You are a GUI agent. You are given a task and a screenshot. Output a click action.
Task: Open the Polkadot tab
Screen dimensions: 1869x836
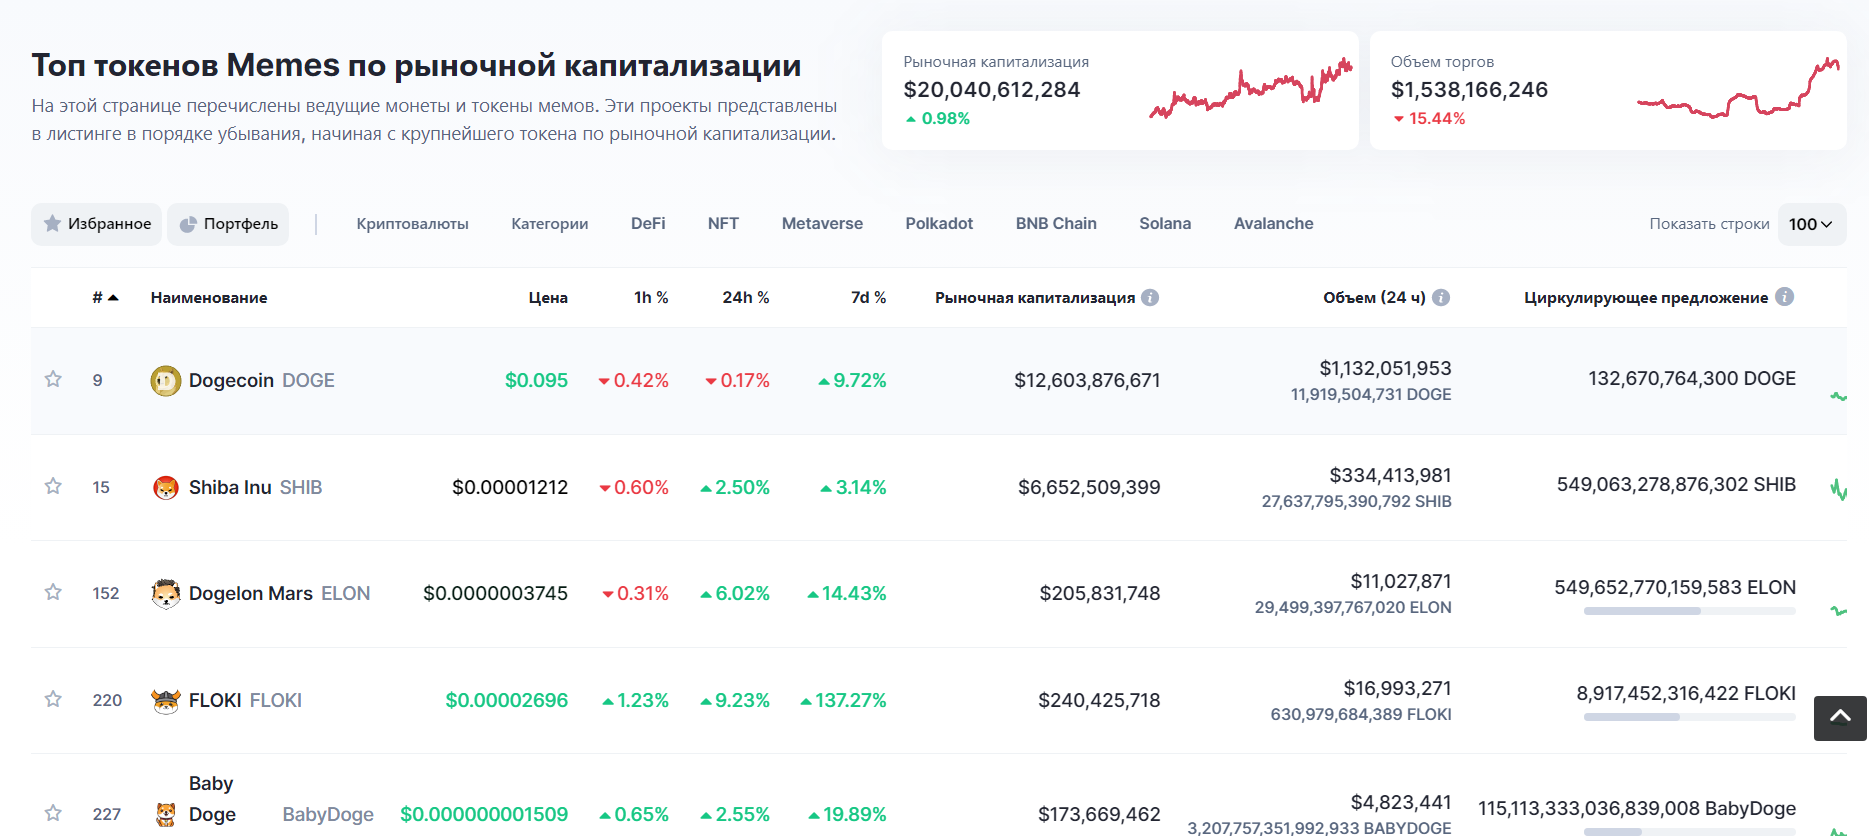point(939,224)
